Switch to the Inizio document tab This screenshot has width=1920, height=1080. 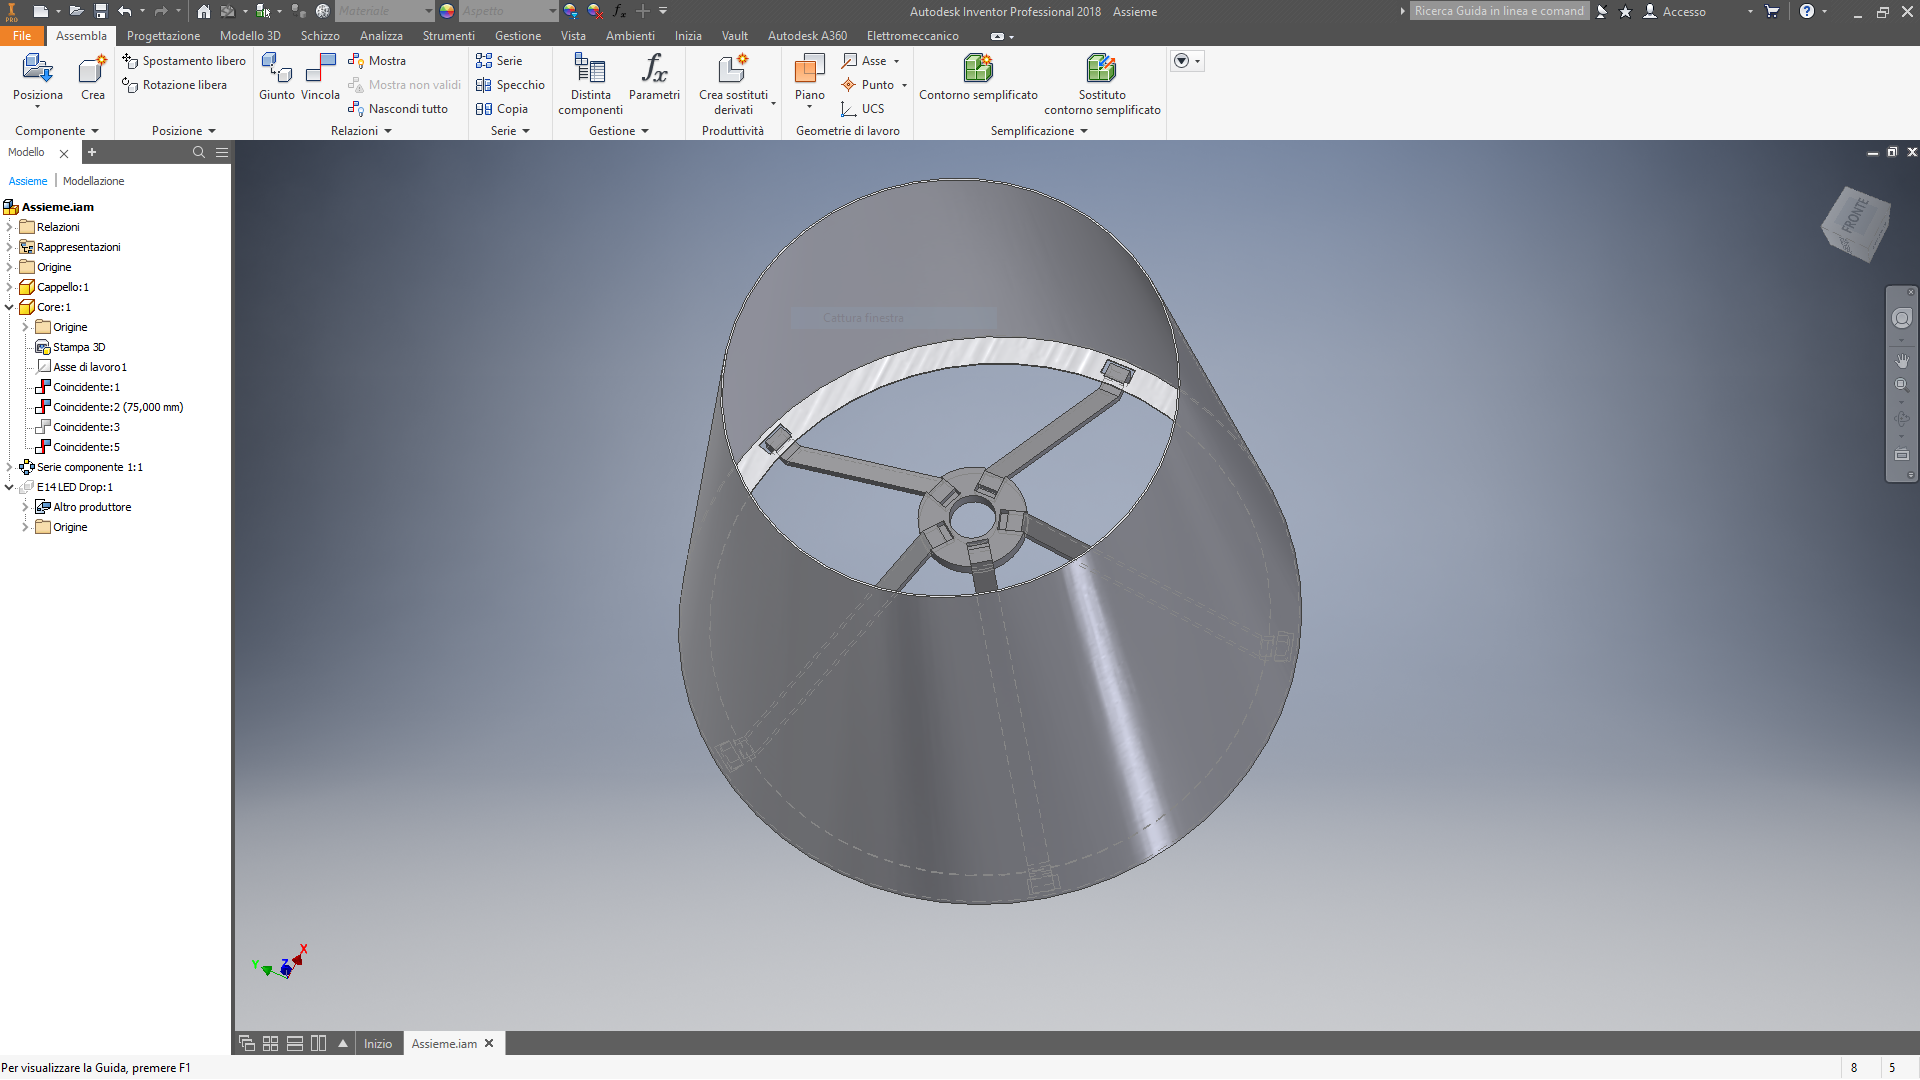coord(377,1044)
